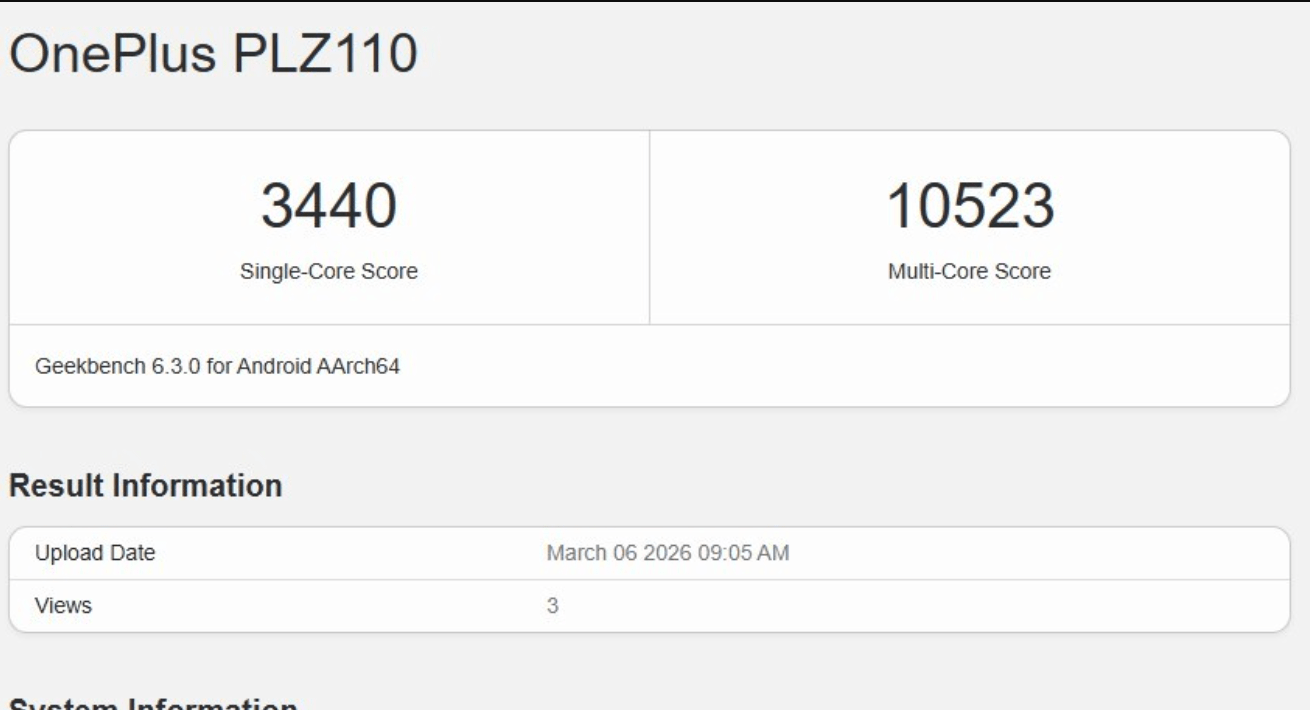Select Geekbench 6.3.0 for Android AArch64 text

[x=218, y=366]
